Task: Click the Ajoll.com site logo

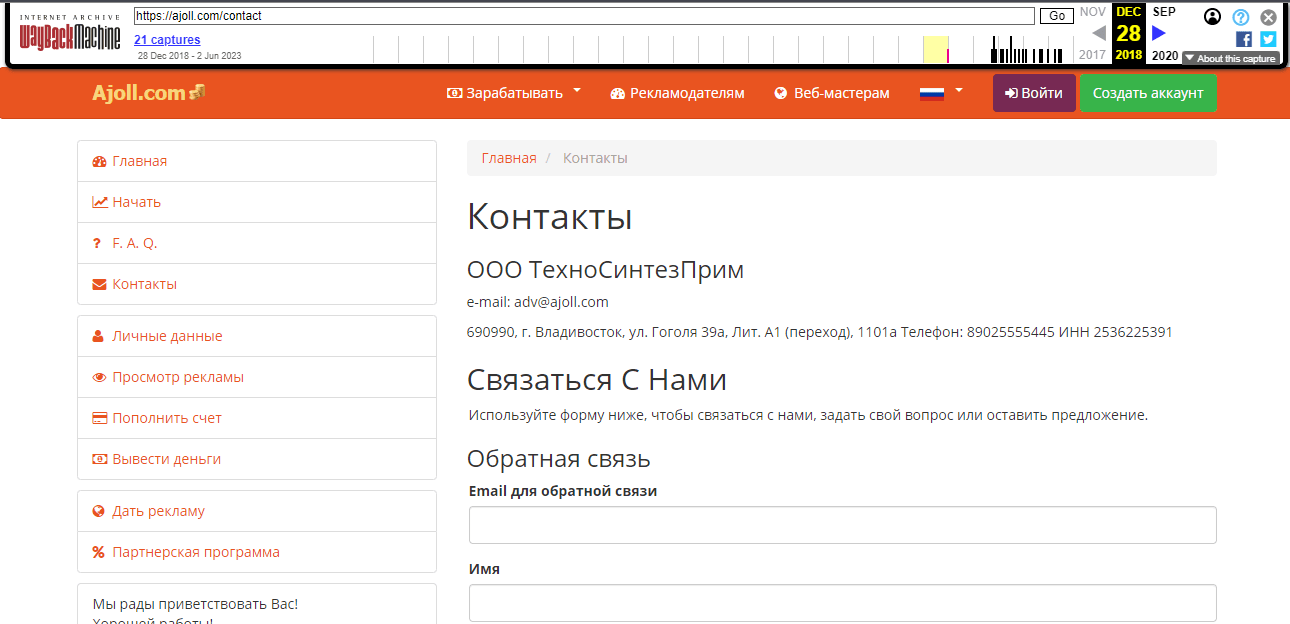Action: (x=148, y=93)
